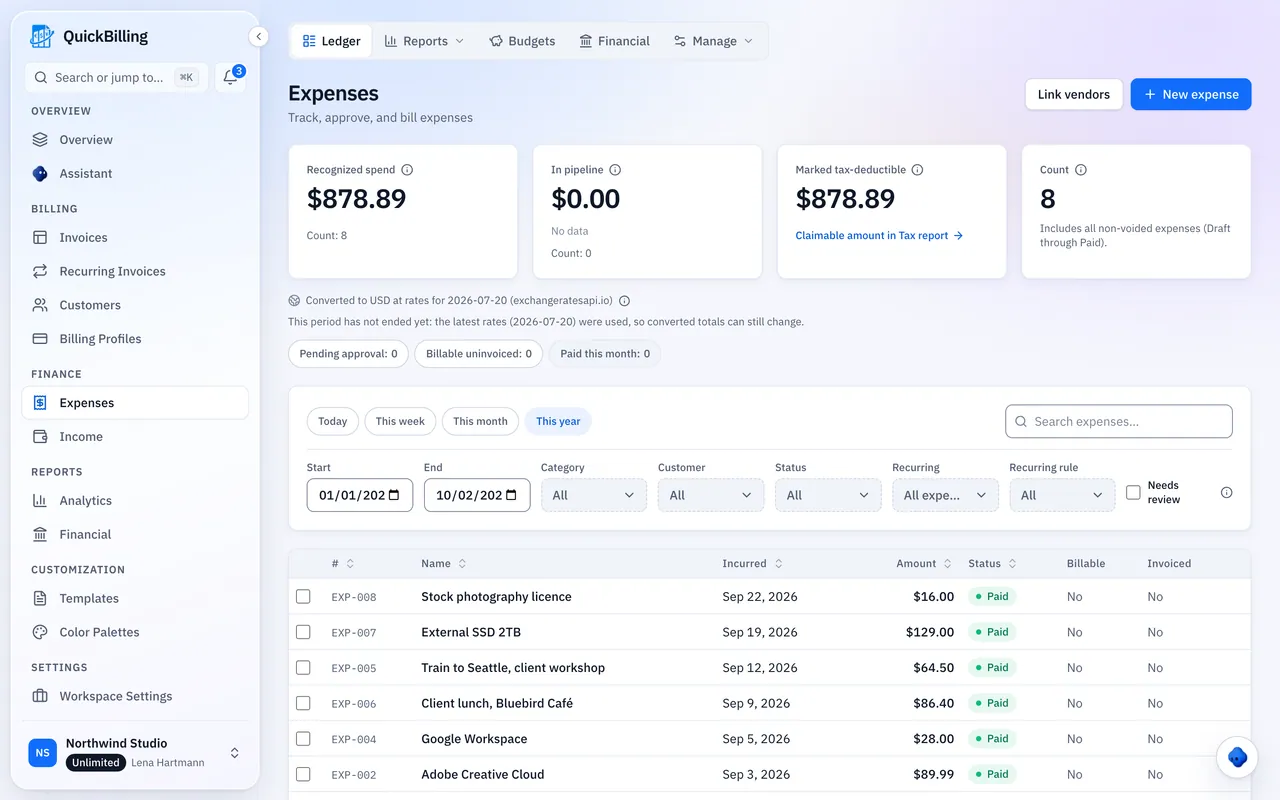Image resolution: width=1280 pixels, height=800 pixels.
Task: Switch to the Financial tab in top nav
Action: [x=614, y=41]
